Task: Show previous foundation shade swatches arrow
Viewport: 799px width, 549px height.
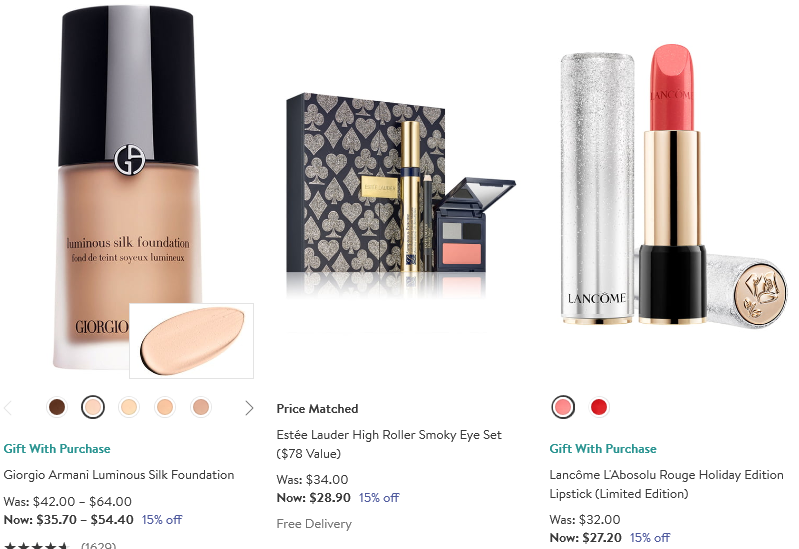Action: click(8, 408)
